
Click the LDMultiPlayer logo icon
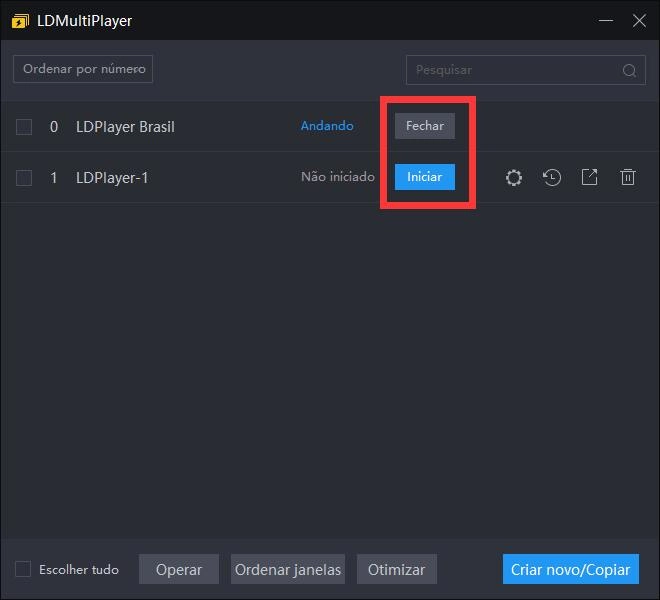20,21
